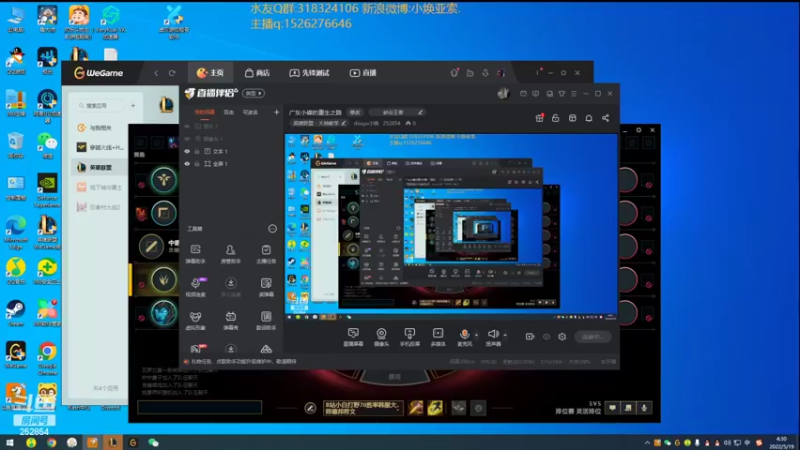Add a 手机投屏 phone mirroring source
The width and height of the screenshot is (800, 450).
tap(410, 337)
